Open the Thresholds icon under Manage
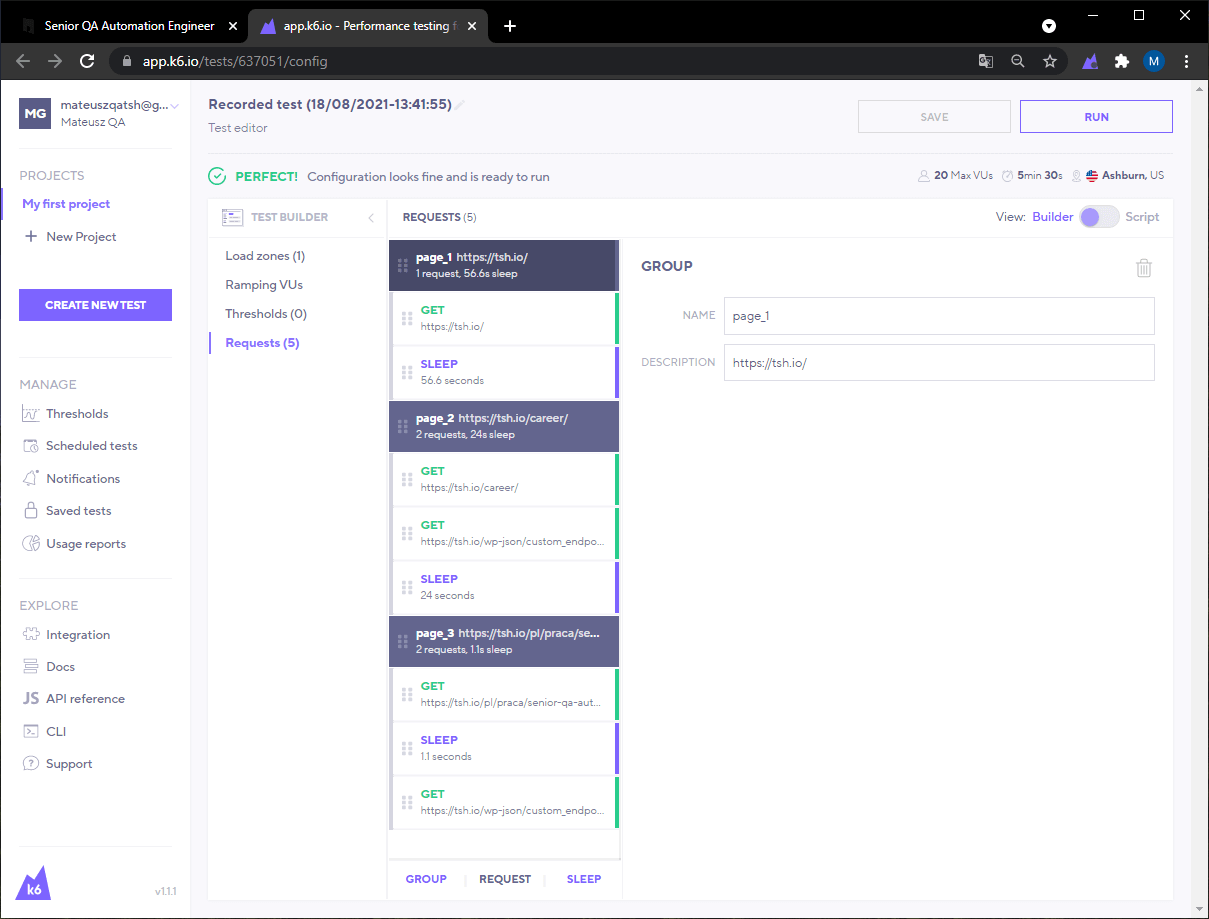Screen dimensions: 1209x919 click(x=30, y=414)
